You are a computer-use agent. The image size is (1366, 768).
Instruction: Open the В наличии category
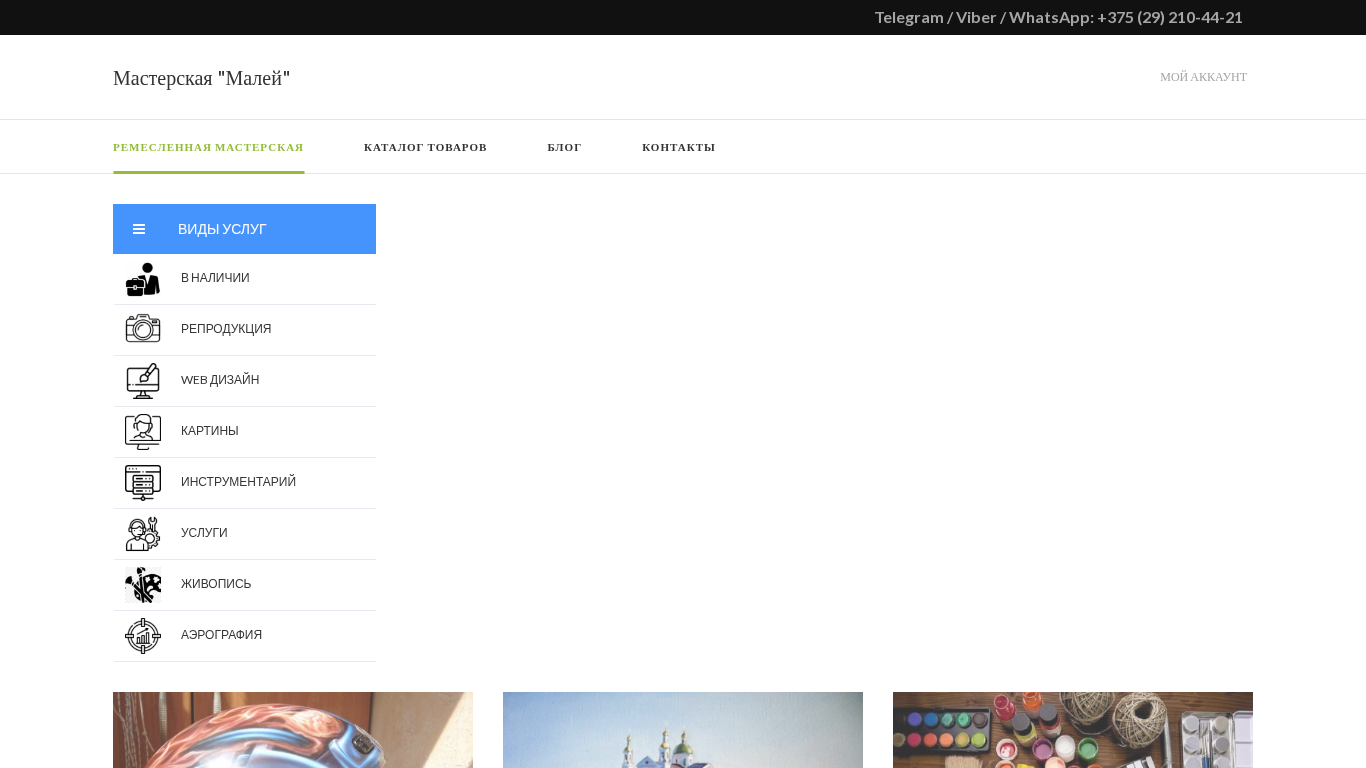(215, 278)
